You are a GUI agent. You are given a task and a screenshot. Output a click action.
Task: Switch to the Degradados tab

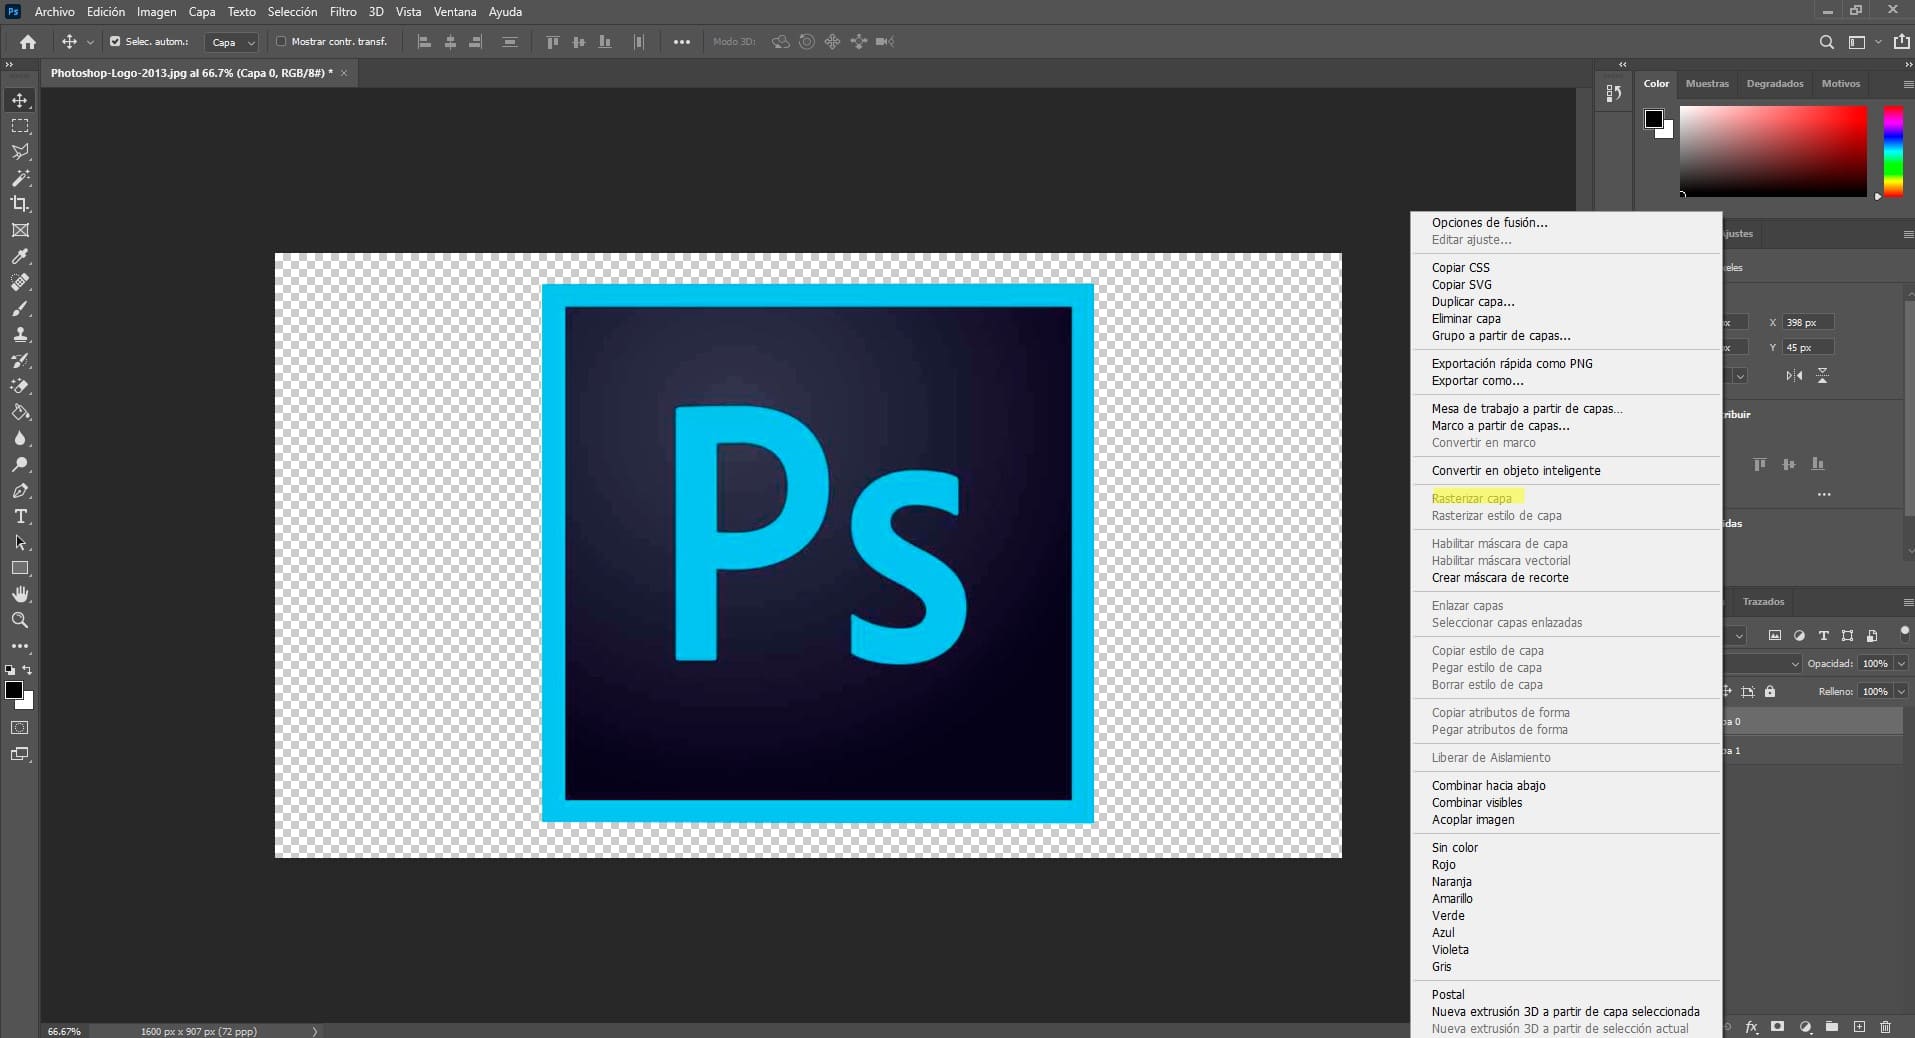[1775, 84]
